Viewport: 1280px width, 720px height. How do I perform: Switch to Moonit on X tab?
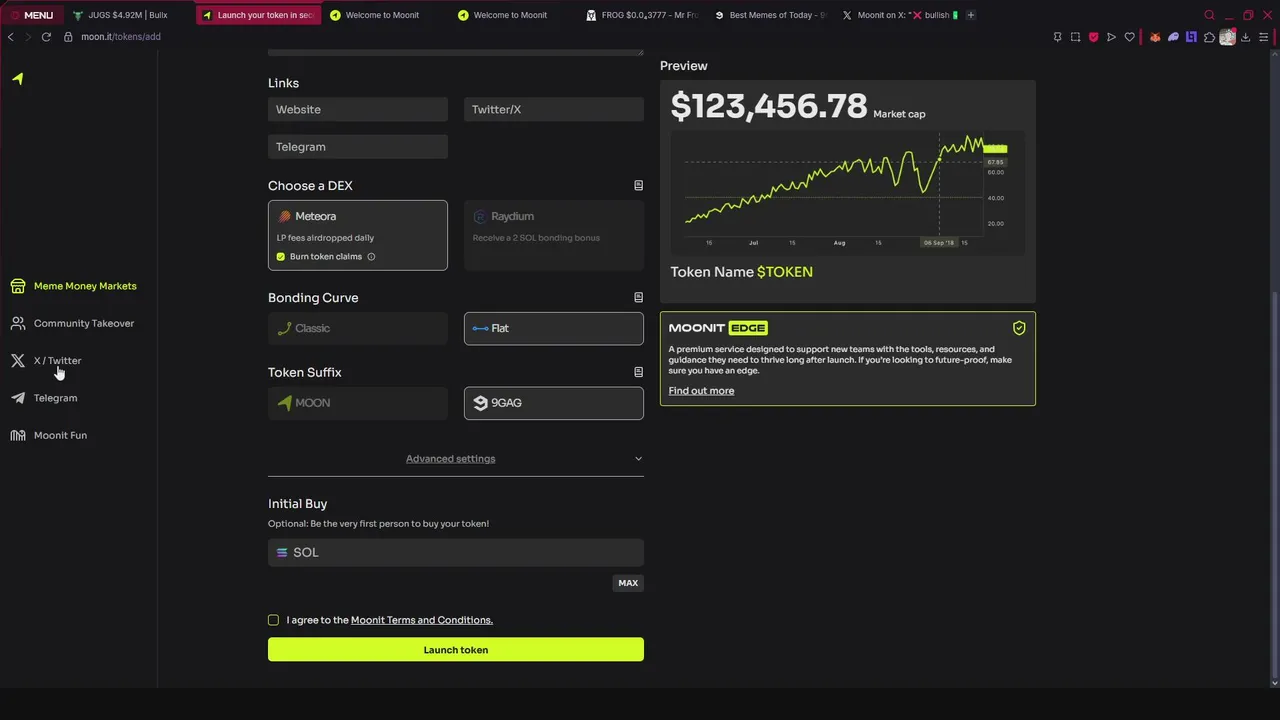[x=898, y=15]
